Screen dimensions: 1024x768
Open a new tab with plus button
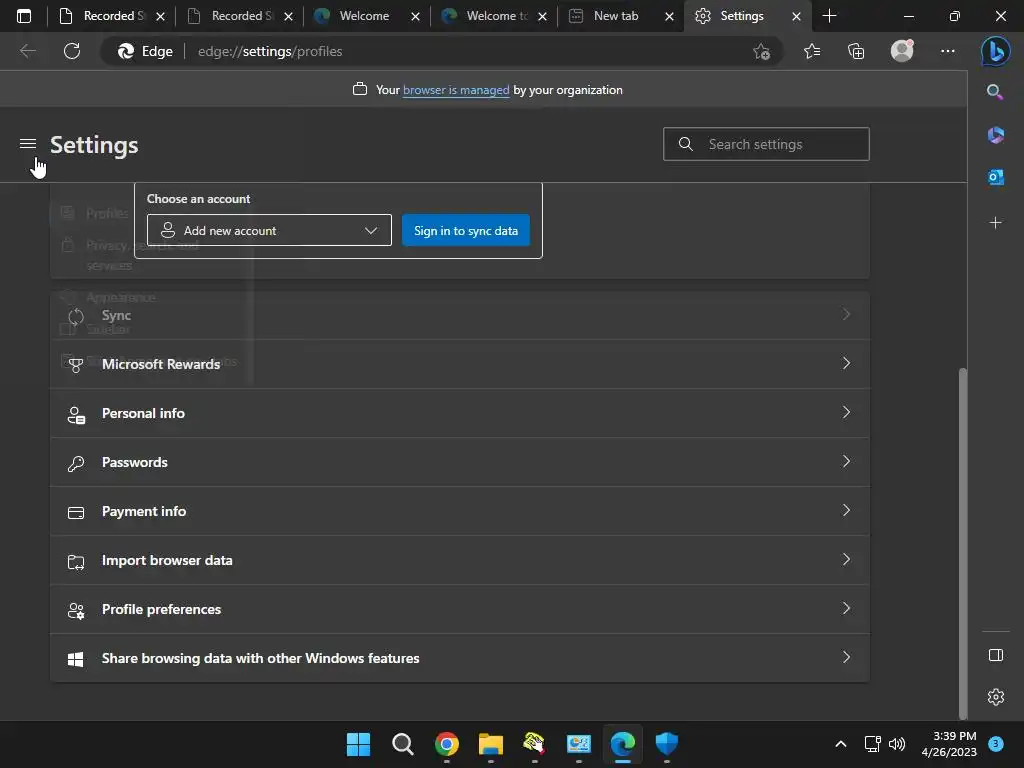point(829,16)
